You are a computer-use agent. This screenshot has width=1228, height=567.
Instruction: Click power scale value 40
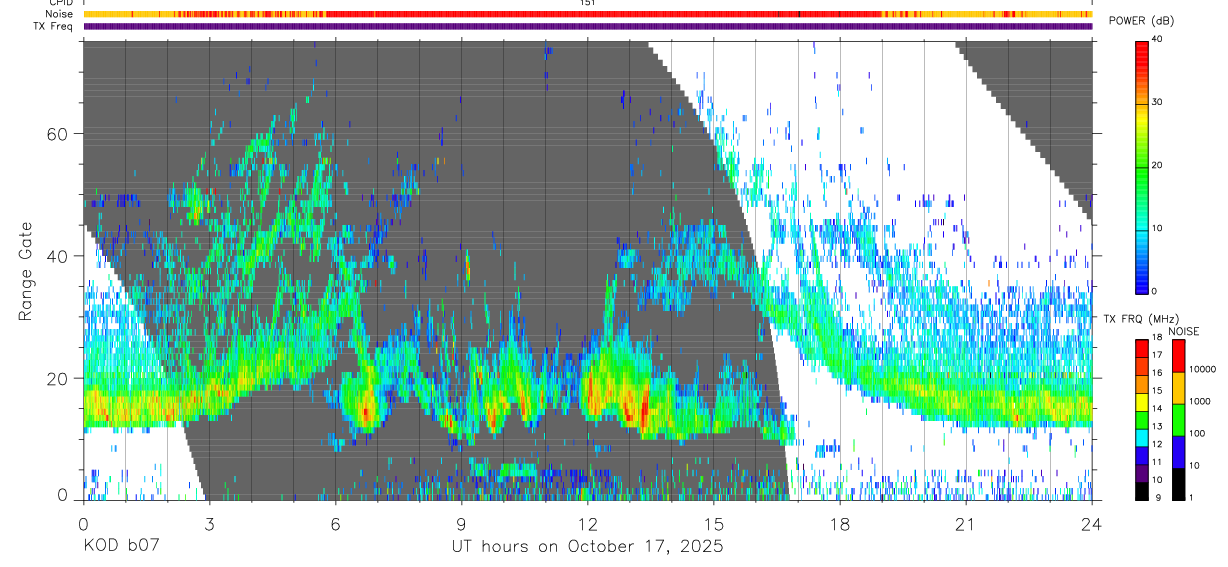click(x=1157, y=39)
